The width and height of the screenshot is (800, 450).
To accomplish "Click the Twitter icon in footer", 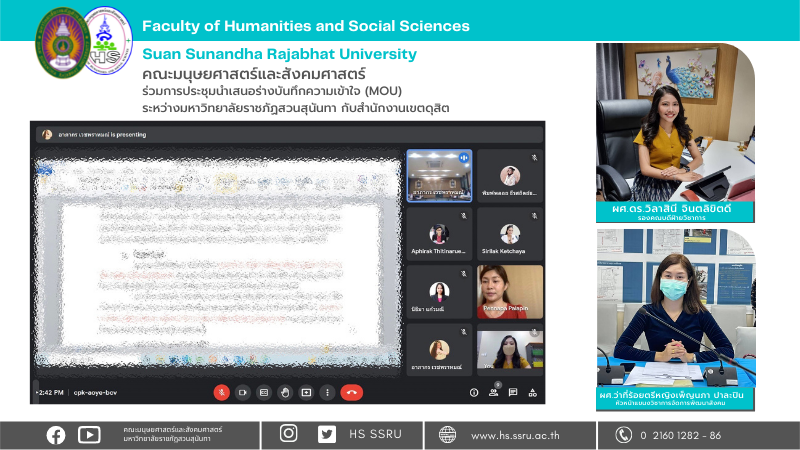I will pos(326,434).
